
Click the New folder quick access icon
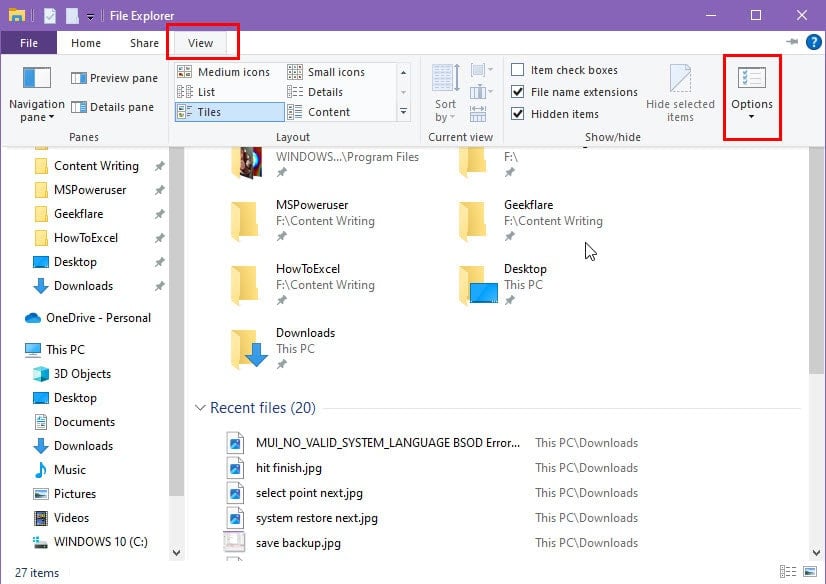[x=72, y=16]
